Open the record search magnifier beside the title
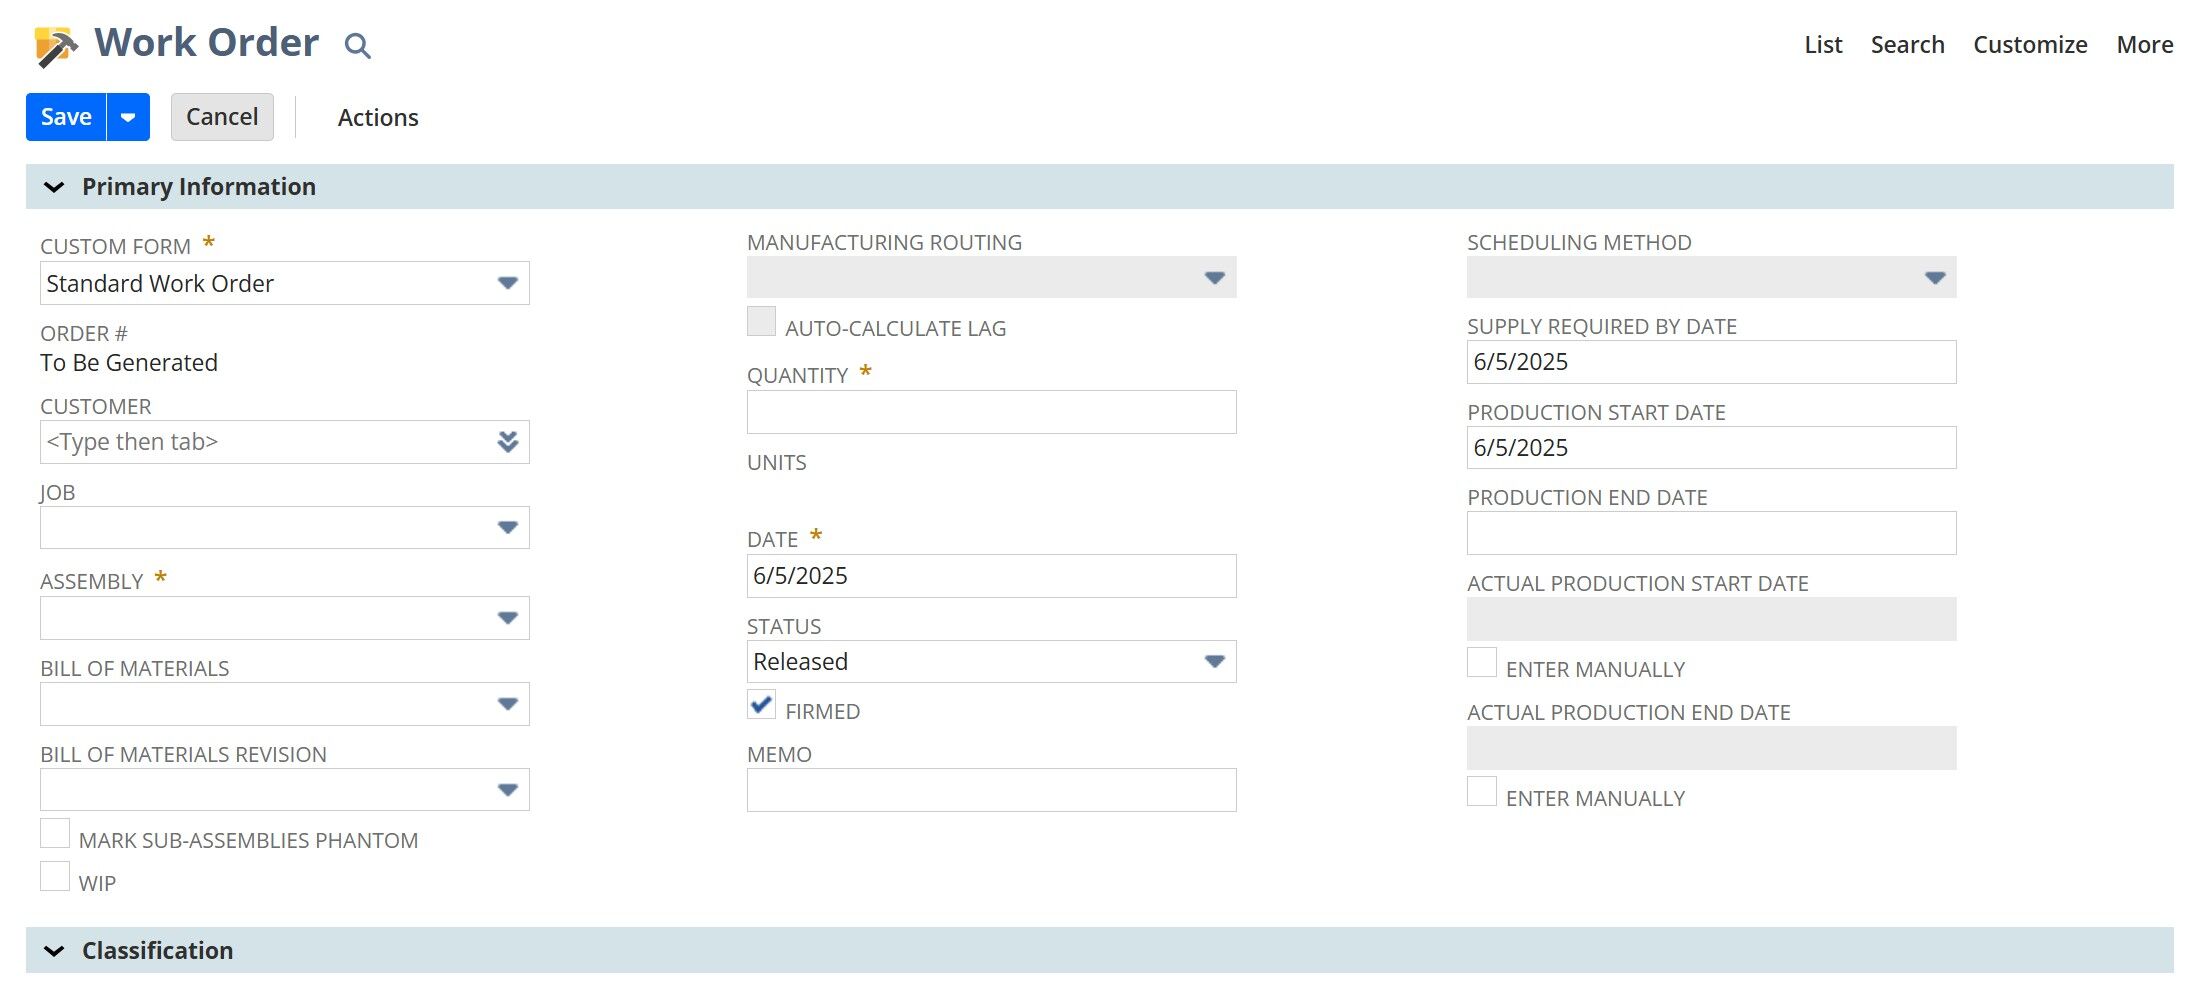The width and height of the screenshot is (2198, 997). (x=357, y=46)
